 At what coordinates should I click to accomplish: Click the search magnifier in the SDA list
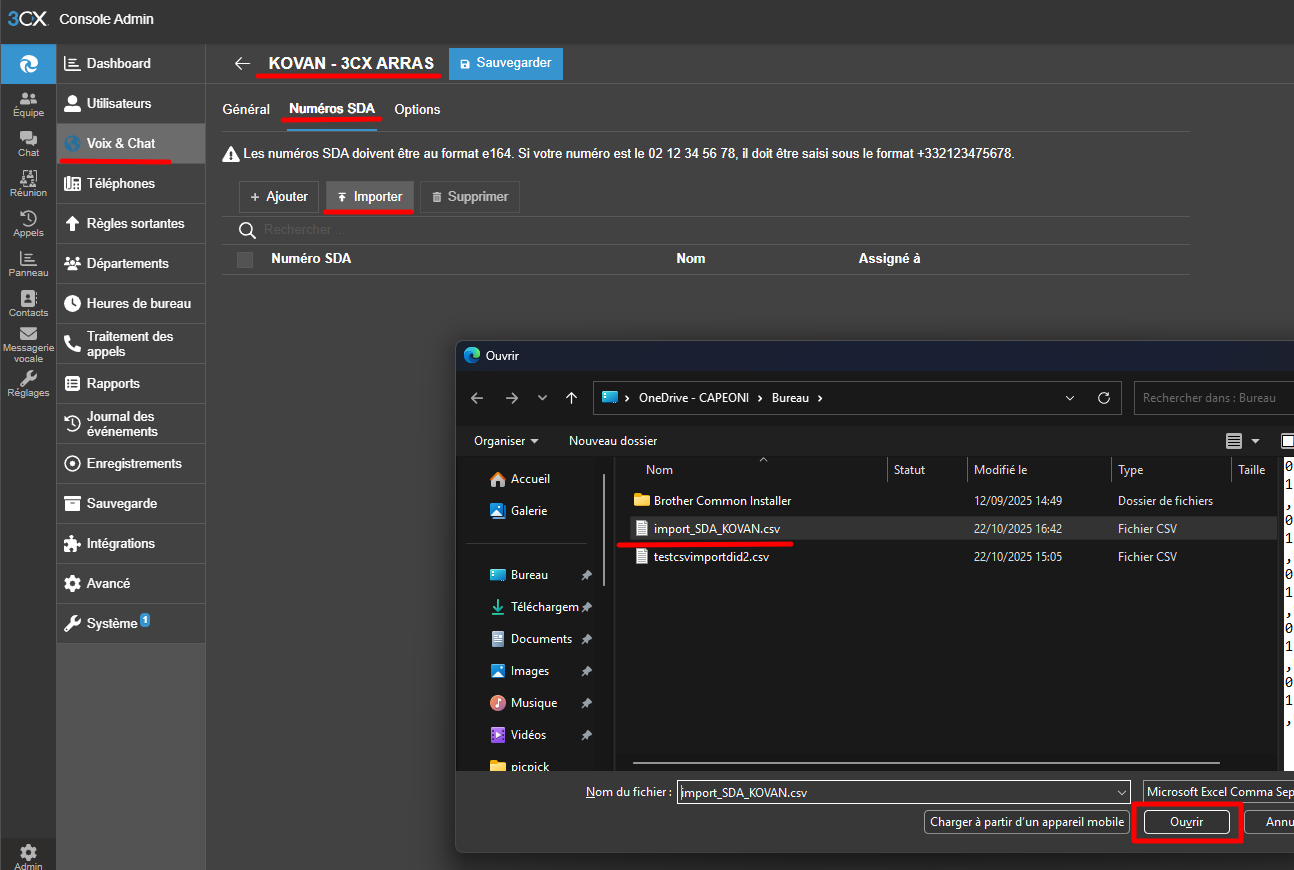point(247,230)
